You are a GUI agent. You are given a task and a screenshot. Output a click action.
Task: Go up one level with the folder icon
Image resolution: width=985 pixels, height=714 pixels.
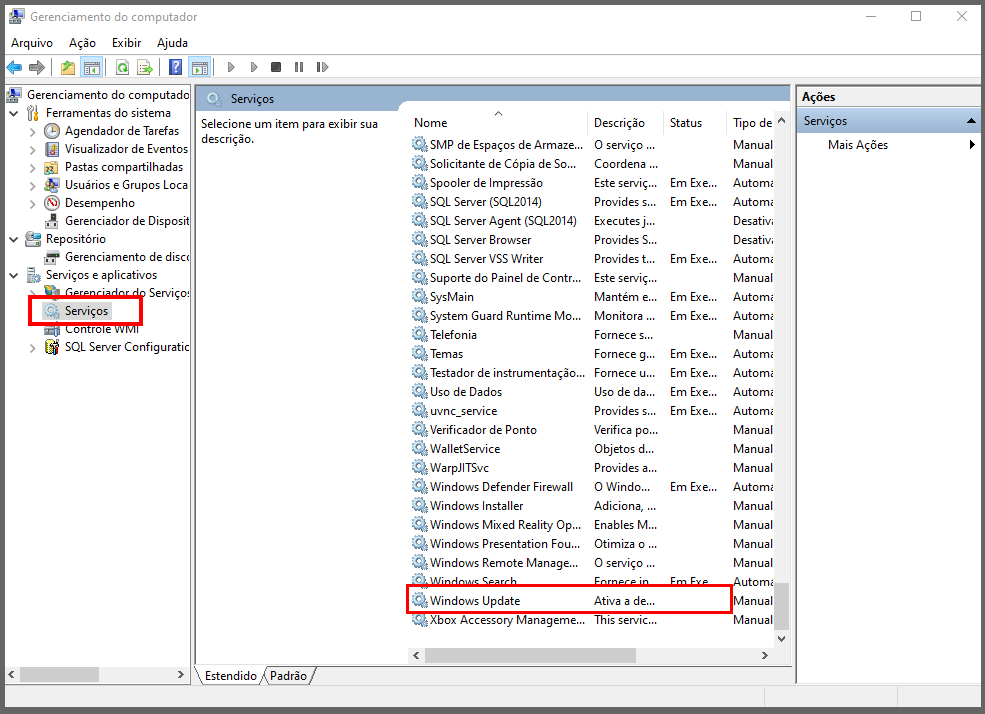(68, 67)
